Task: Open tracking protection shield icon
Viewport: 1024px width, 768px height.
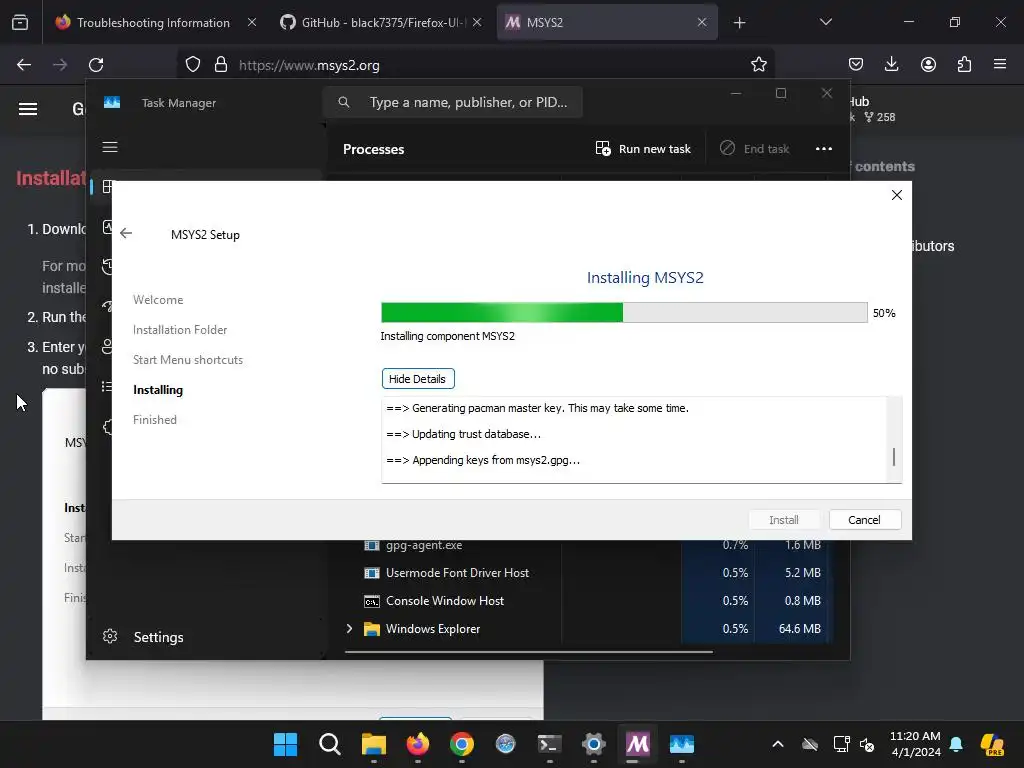Action: coord(193,65)
